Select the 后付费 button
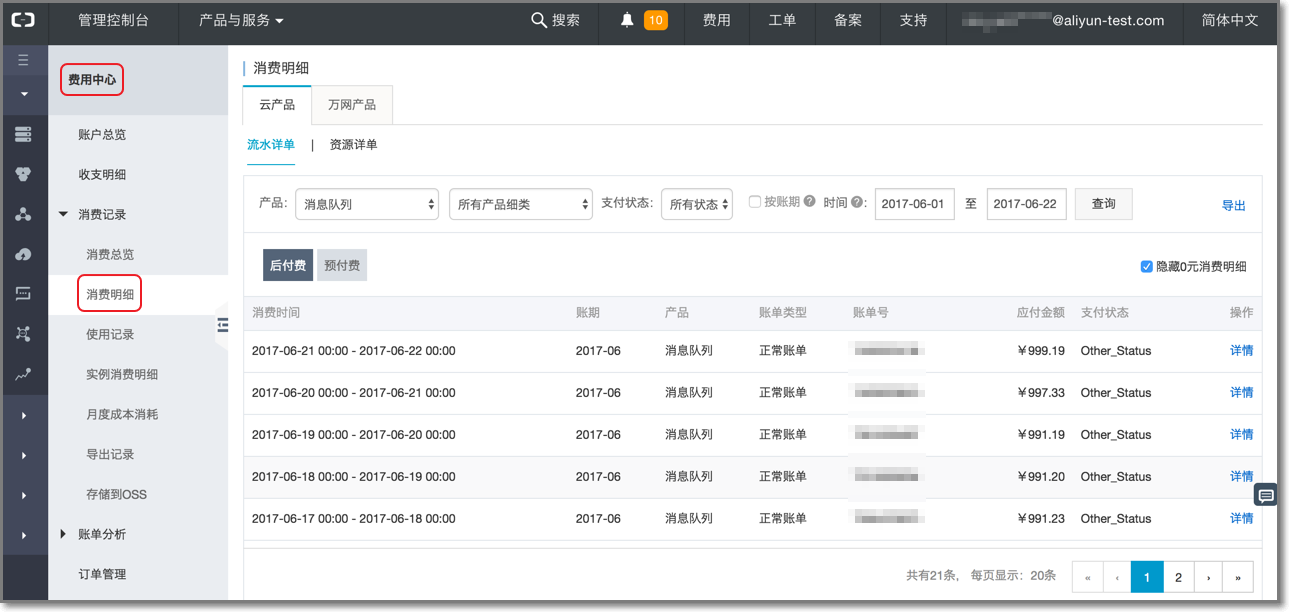 pos(288,266)
